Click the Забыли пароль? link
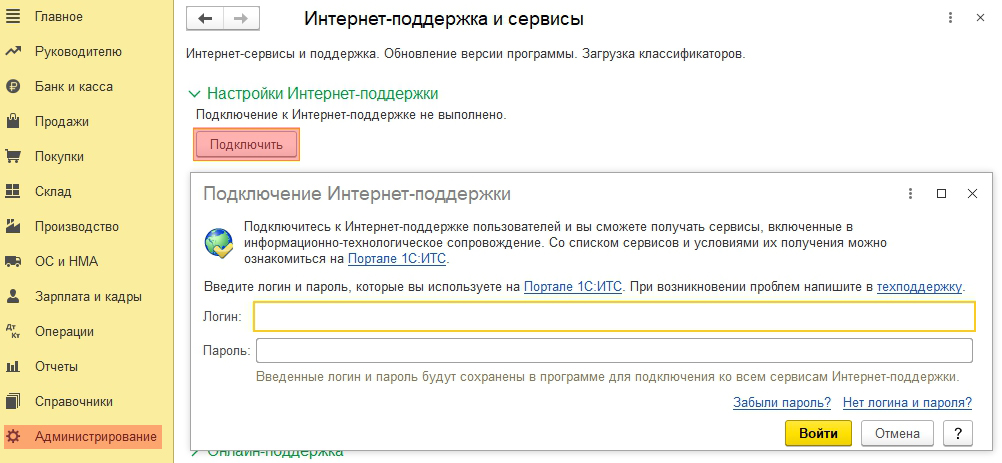Image resolution: width=1002 pixels, height=463 pixels. coord(782,402)
